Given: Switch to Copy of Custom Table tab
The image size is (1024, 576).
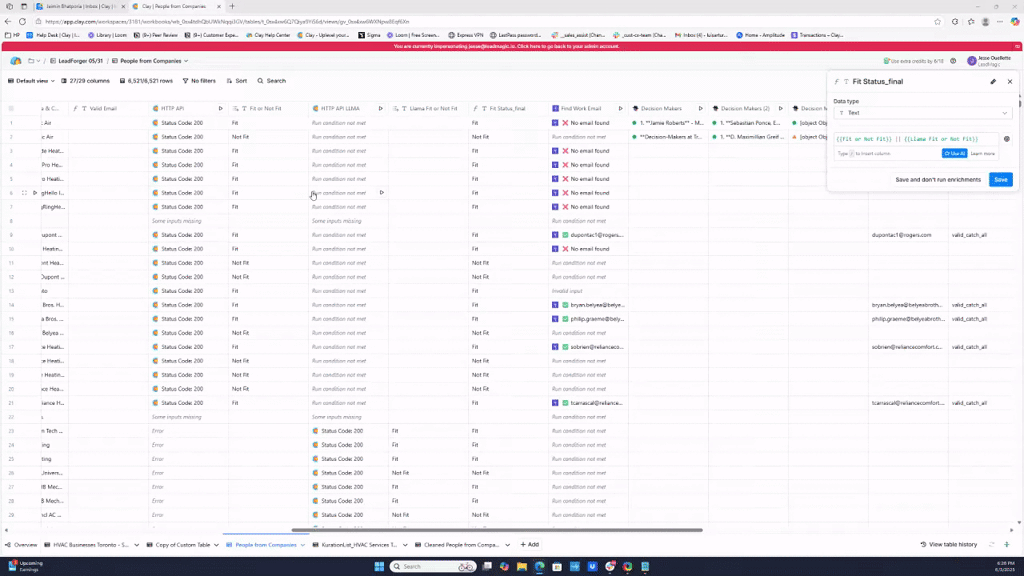Looking at the screenshot, I should 182,545.
